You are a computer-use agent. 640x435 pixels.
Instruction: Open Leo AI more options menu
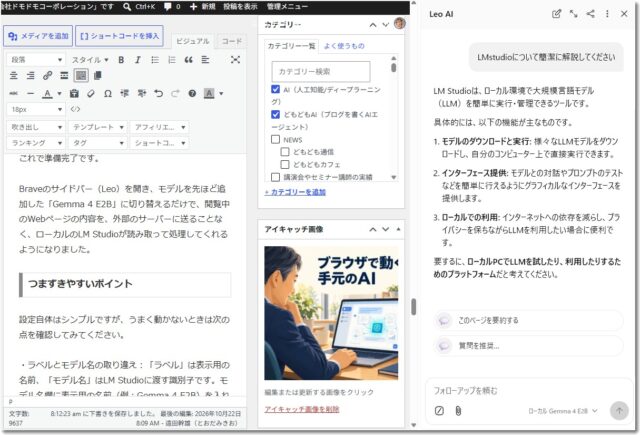tap(607, 14)
